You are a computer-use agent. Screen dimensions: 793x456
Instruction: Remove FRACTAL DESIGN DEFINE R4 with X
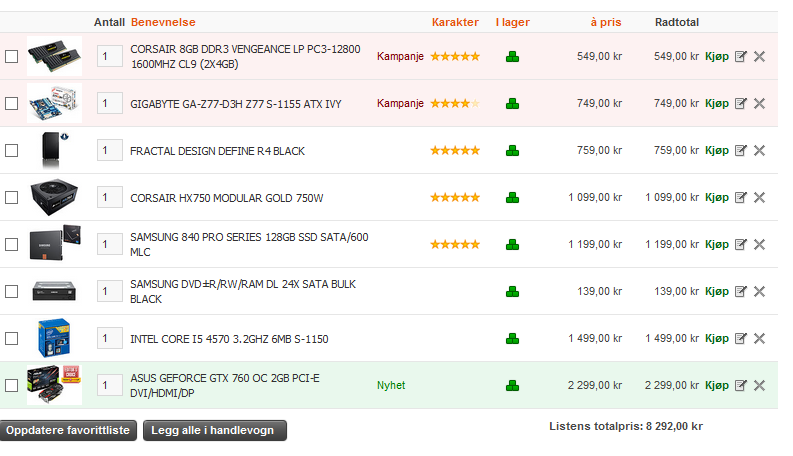pyautogui.click(x=759, y=150)
